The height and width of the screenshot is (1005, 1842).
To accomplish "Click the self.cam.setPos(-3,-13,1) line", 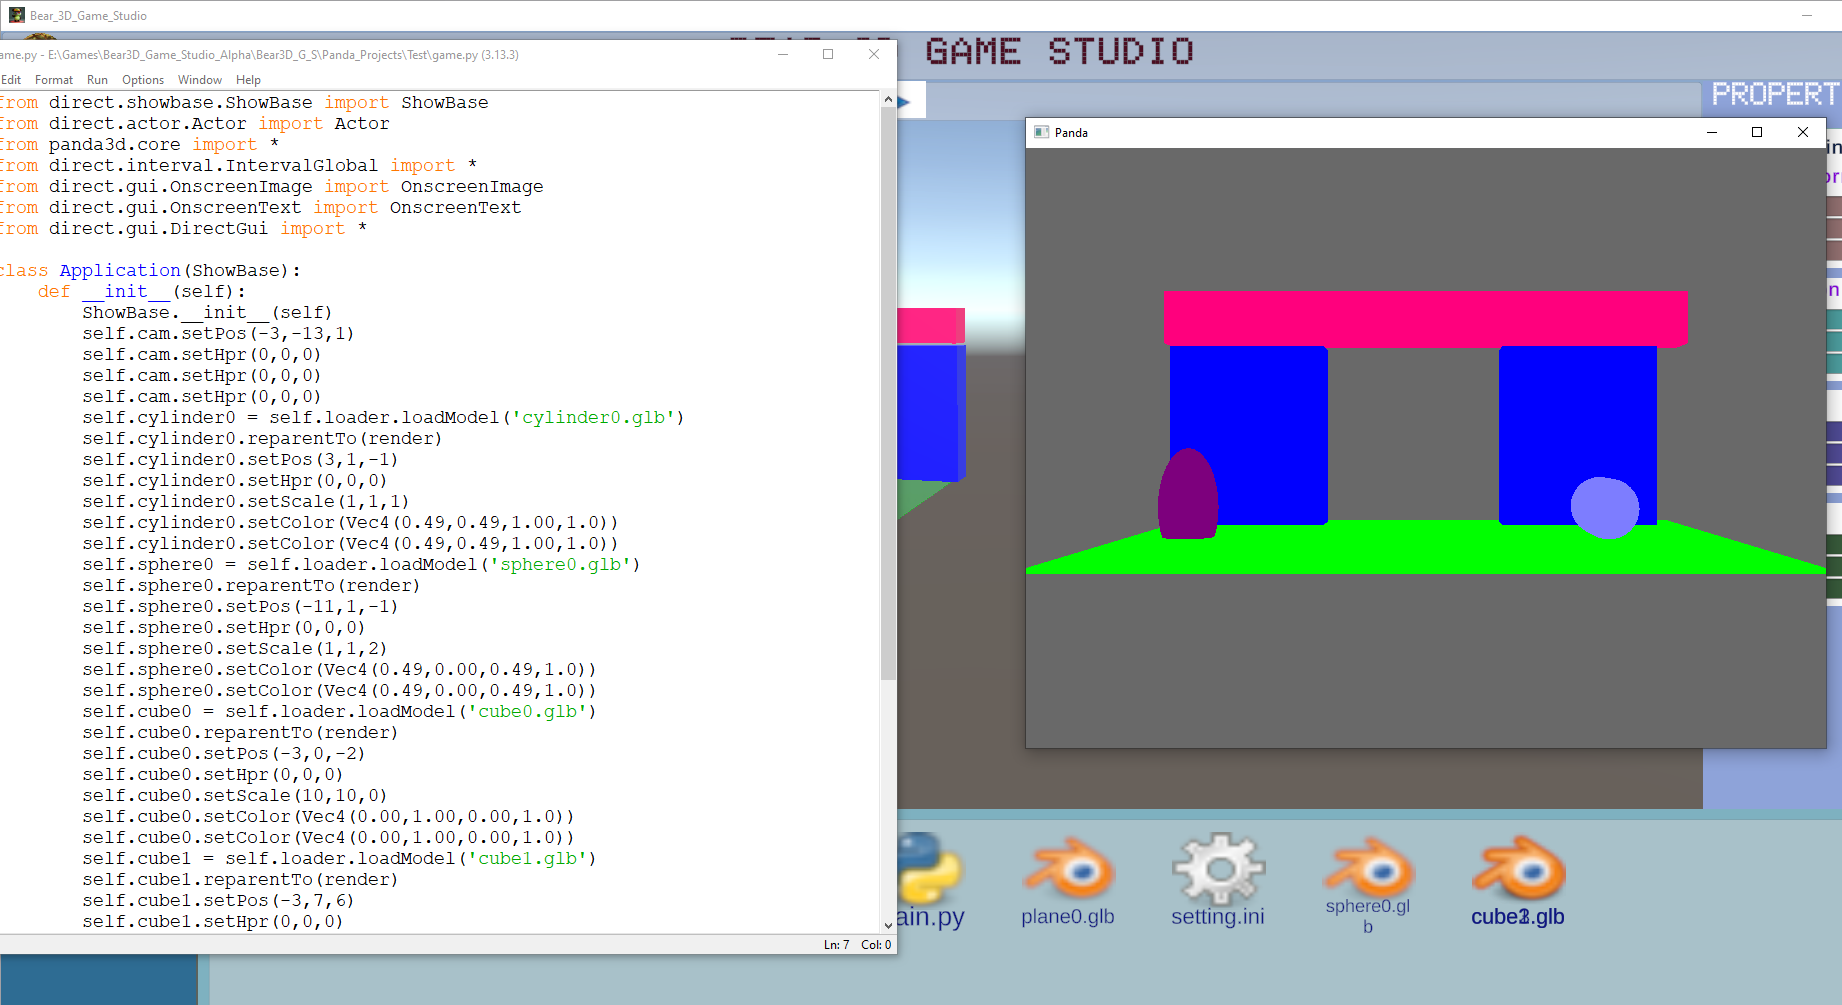I will [218, 334].
